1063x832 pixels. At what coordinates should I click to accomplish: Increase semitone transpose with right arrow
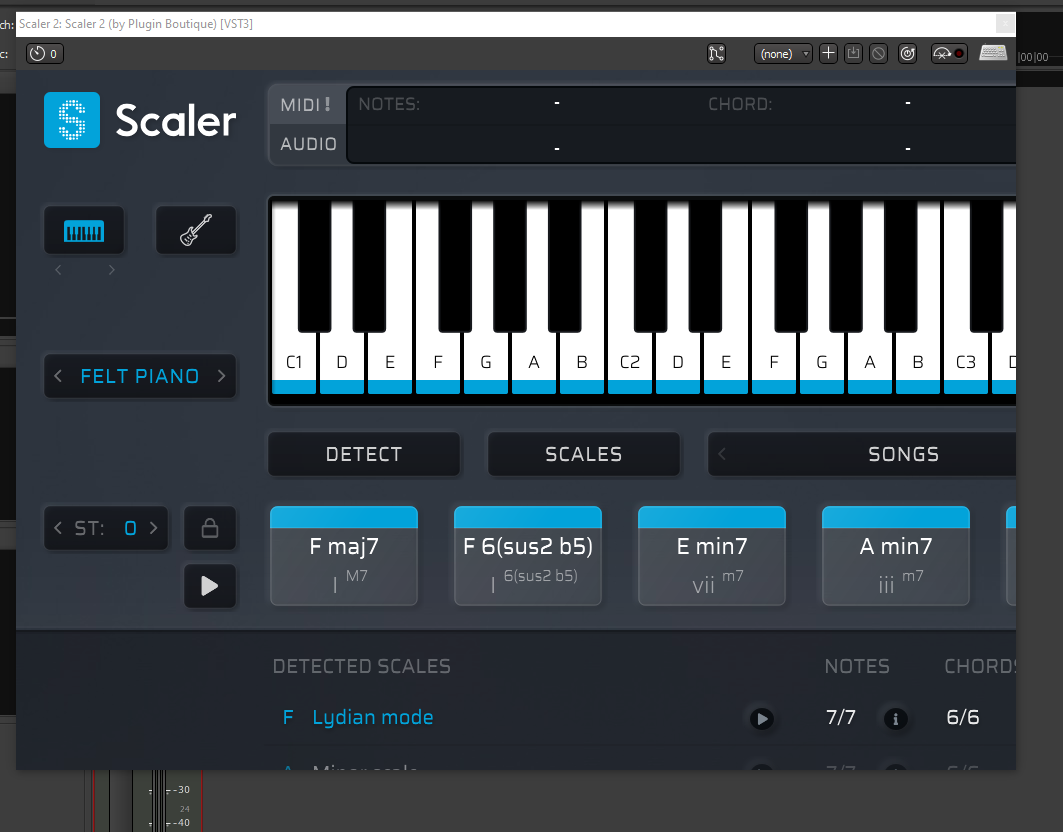pyautogui.click(x=154, y=528)
